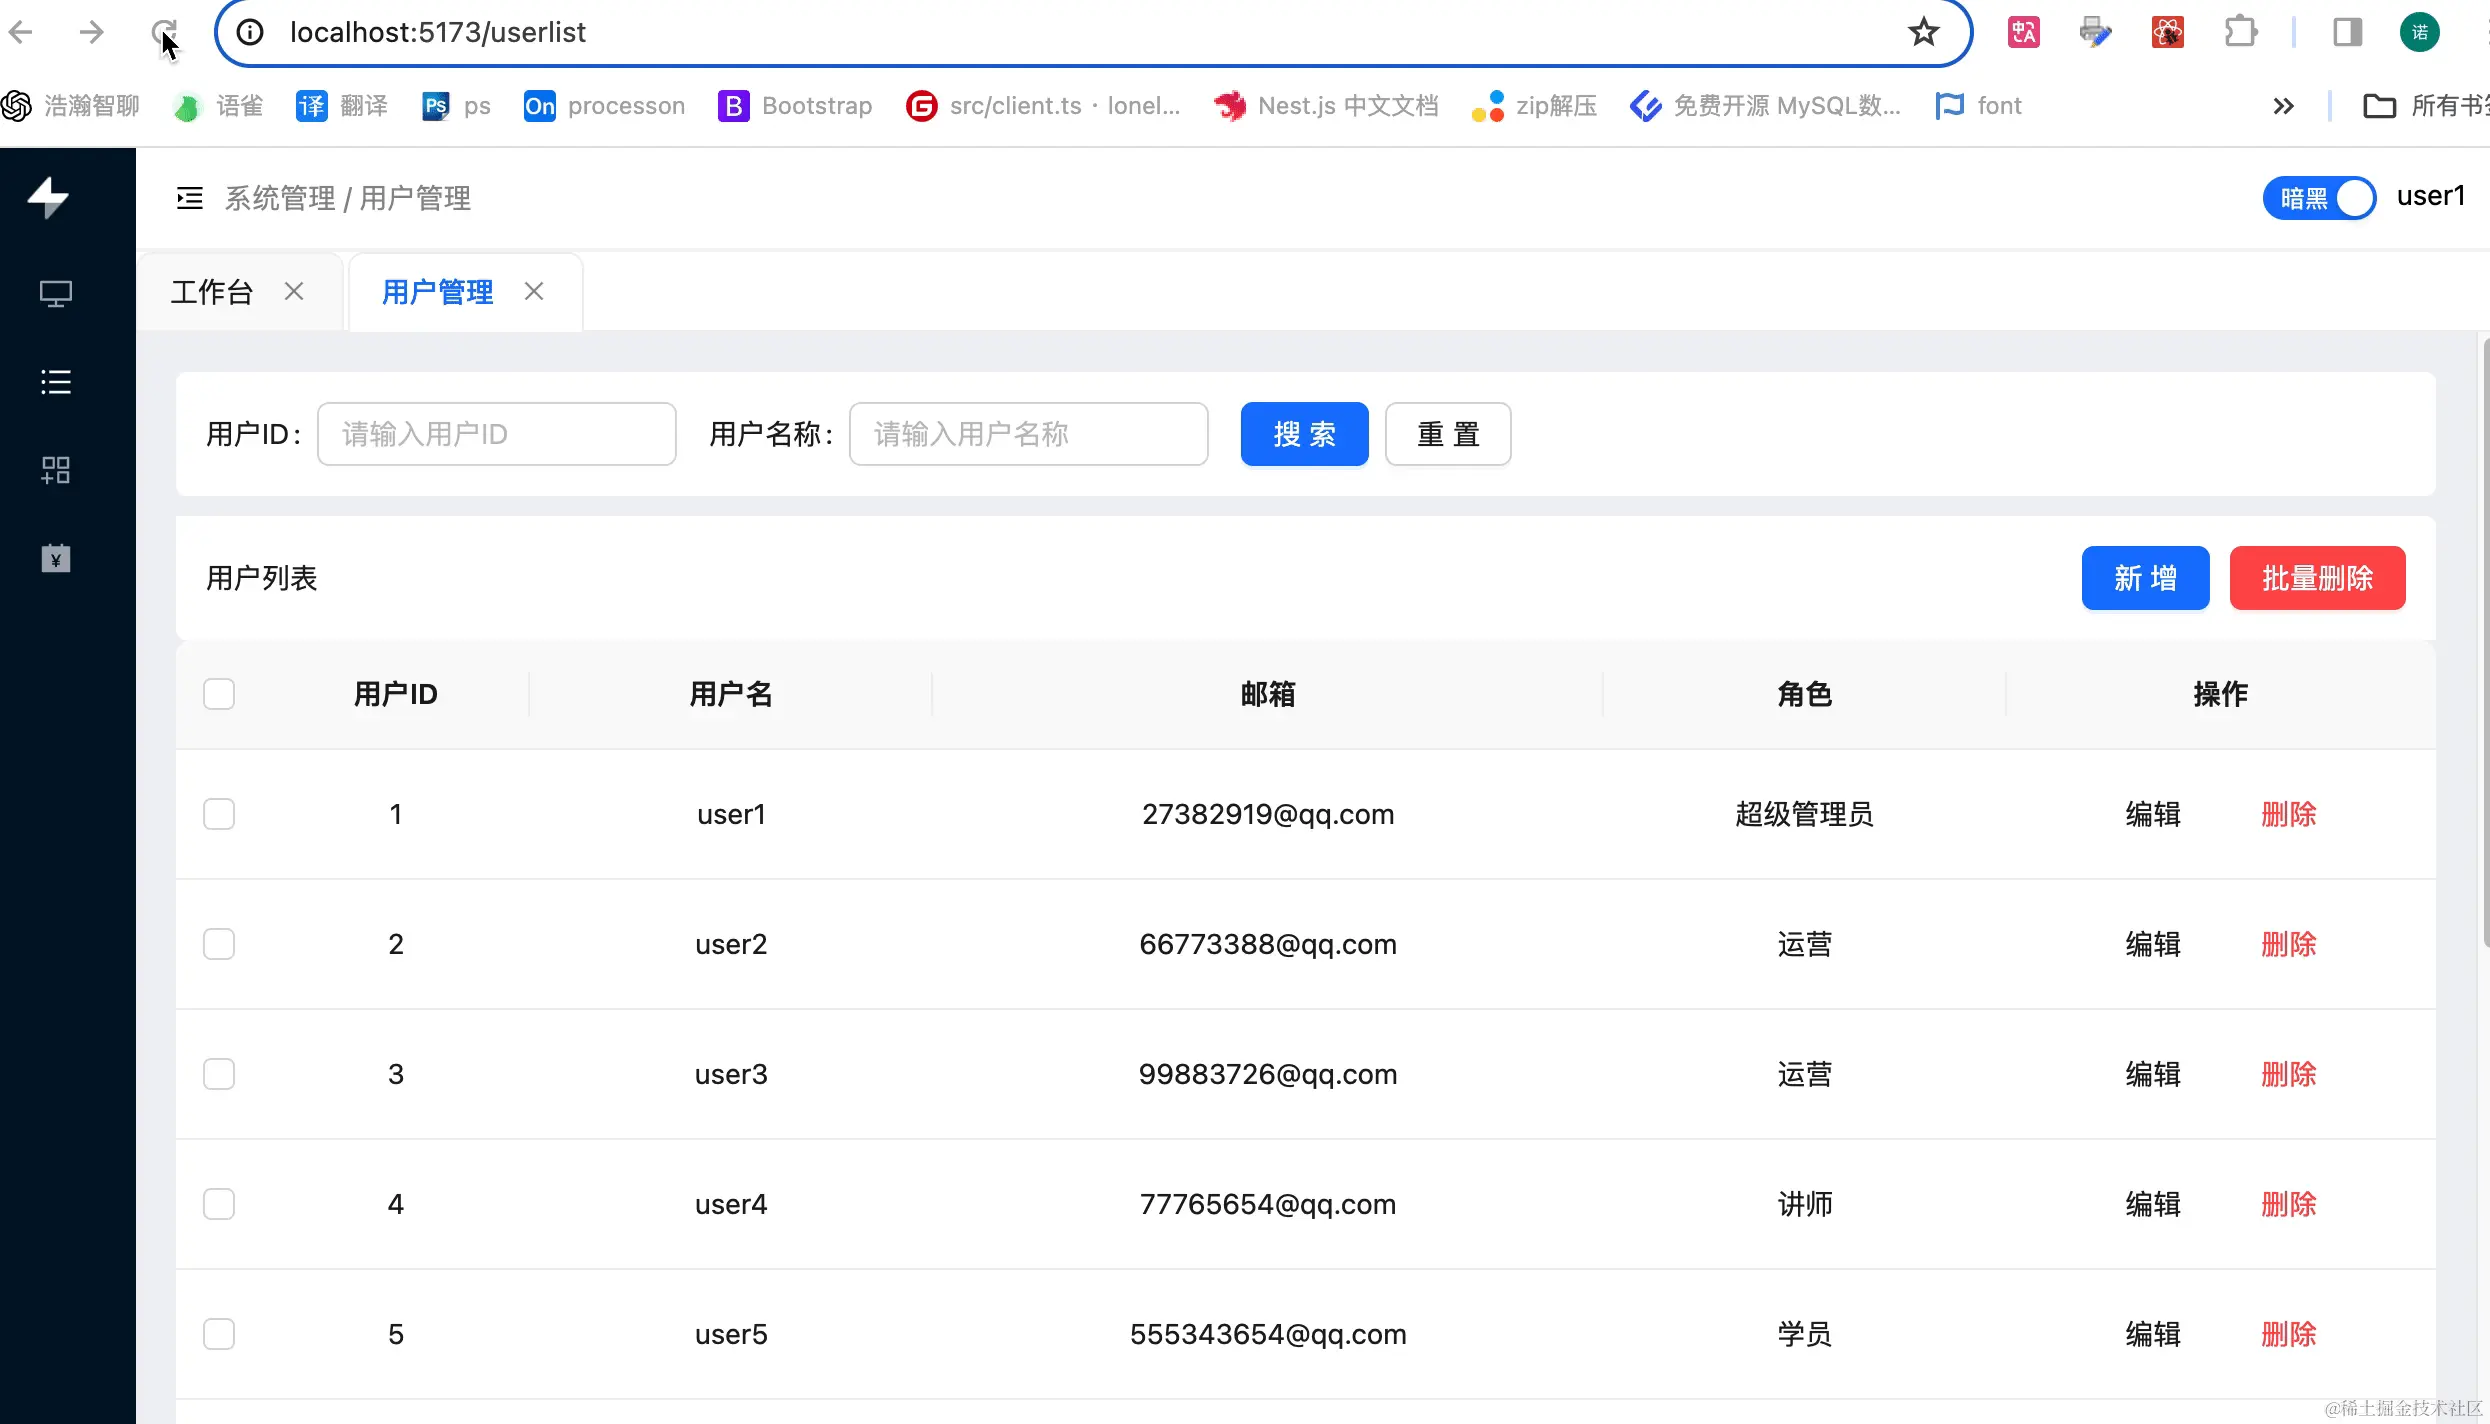Focus the 用户名称 input field
Image resolution: width=2490 pixels, height=1424 pixels.
[x=1028, y=434]
